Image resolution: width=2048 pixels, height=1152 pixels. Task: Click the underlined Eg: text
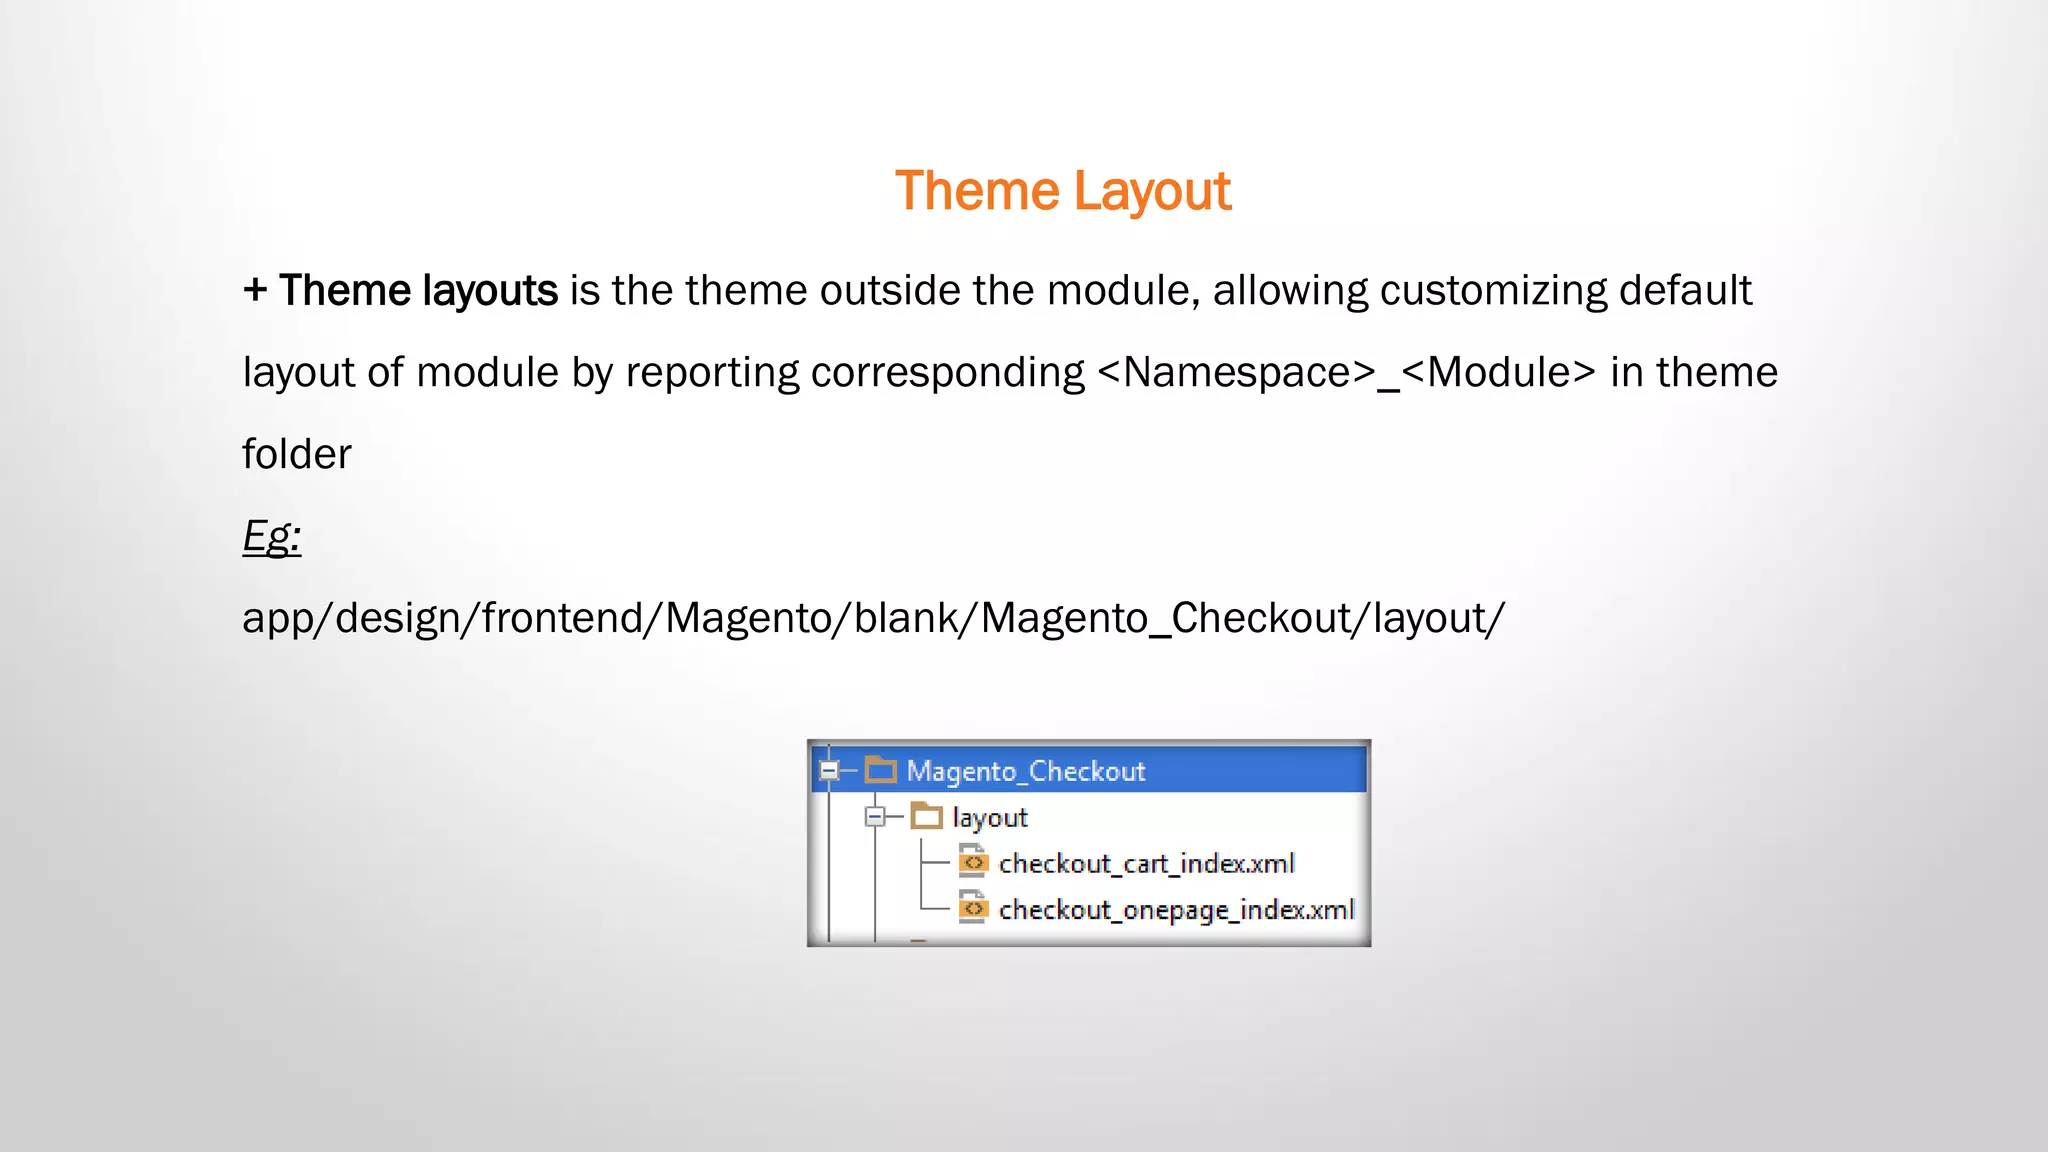(271, 537)
